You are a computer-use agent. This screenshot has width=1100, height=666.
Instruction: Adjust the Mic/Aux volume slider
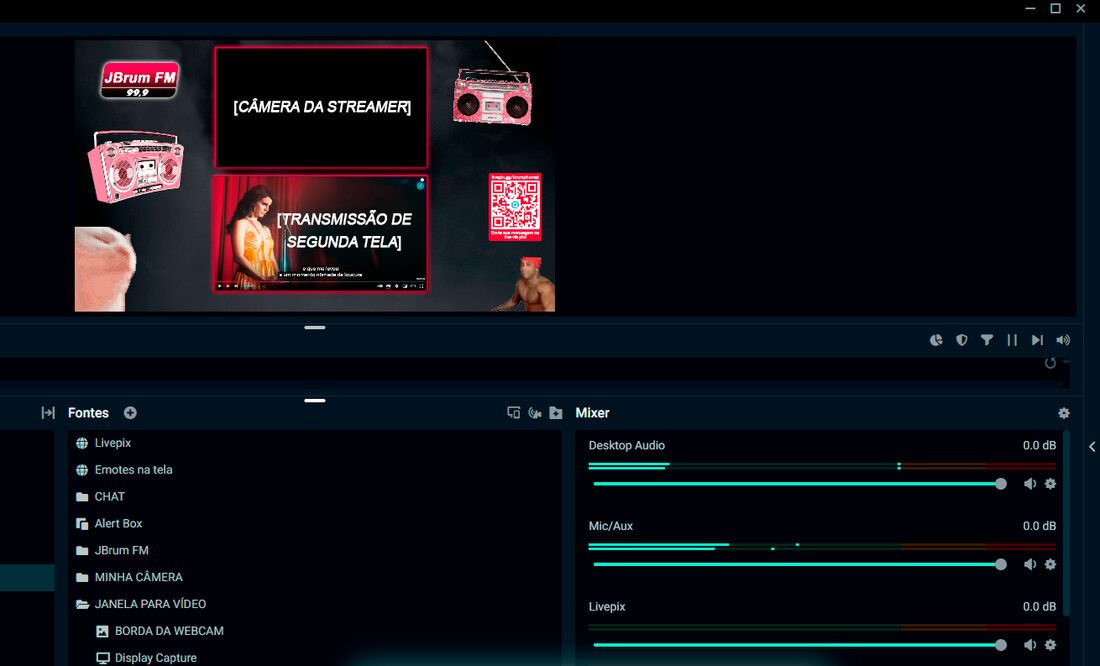coord(800,564)
